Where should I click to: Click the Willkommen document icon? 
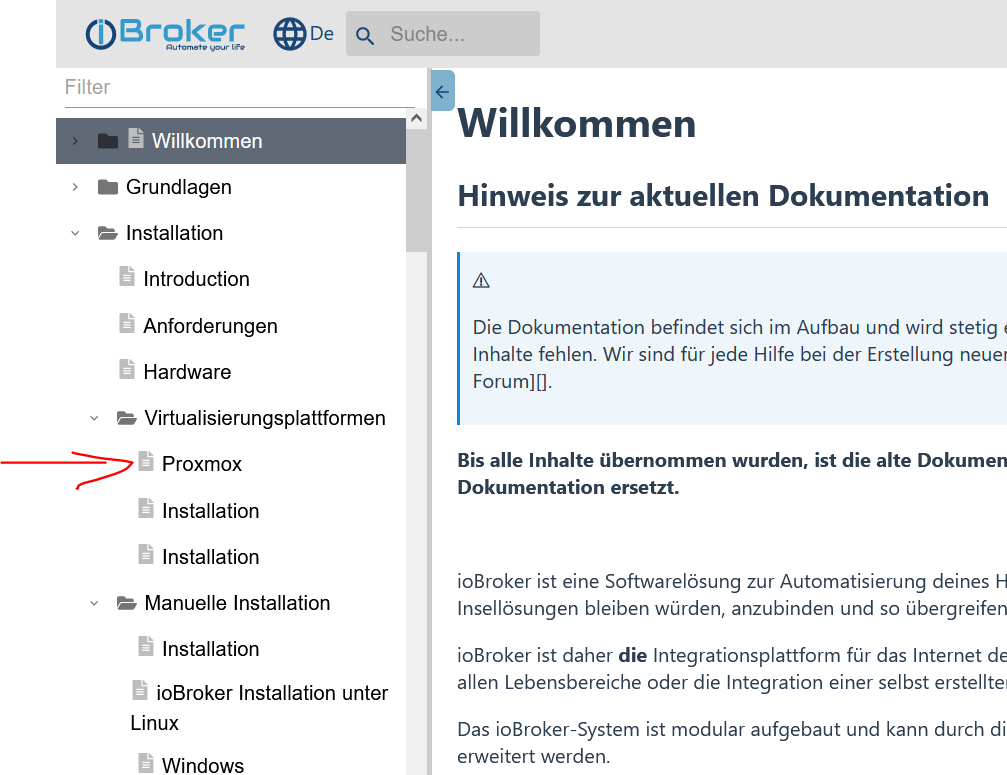(136, 138)
